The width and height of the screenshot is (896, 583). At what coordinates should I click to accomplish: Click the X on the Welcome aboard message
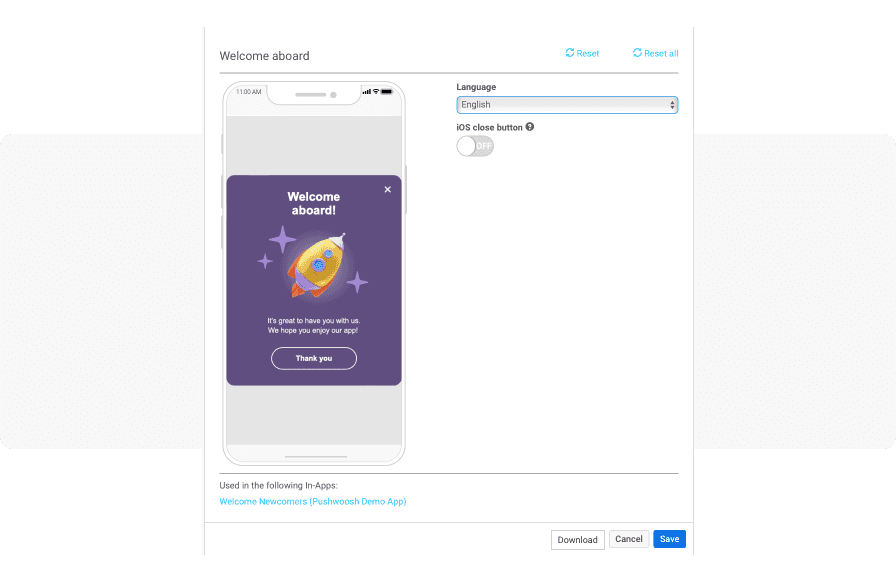pyautogui.click(x=387, y=189)
